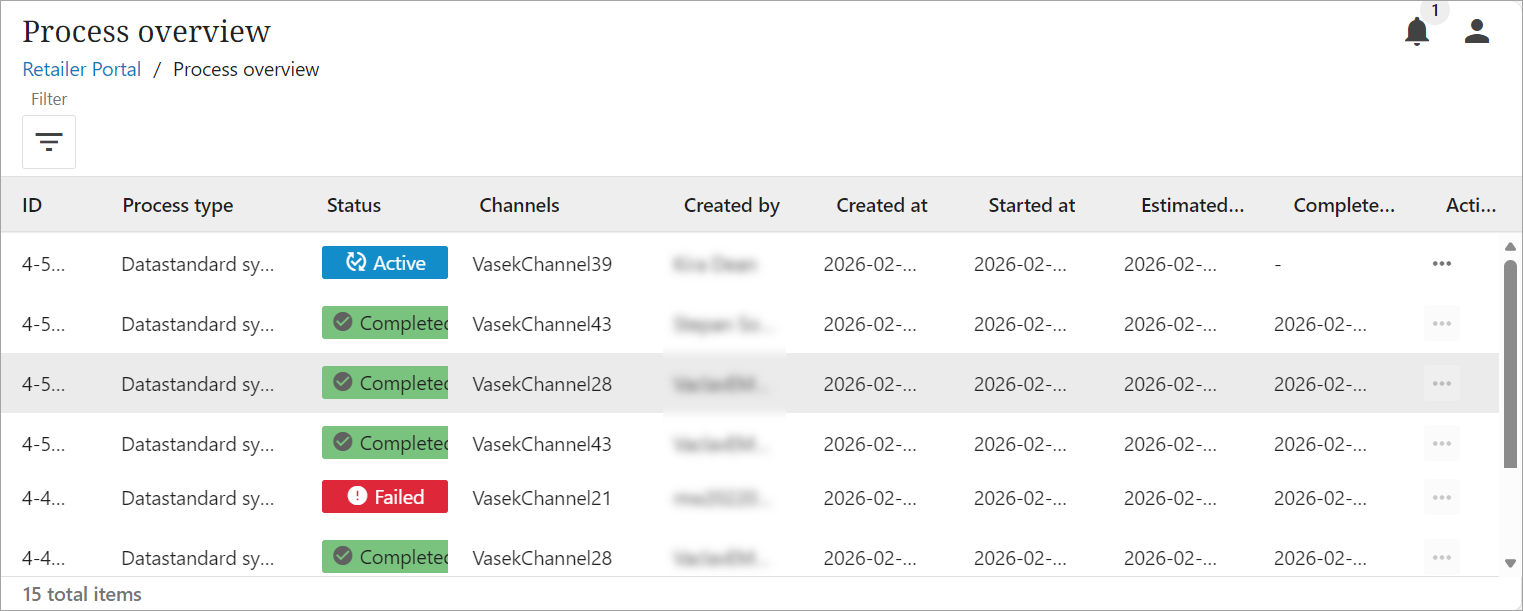Sort by the Status column header
The width and height of the screenshot is (1523, 611).
pos(354,206)
